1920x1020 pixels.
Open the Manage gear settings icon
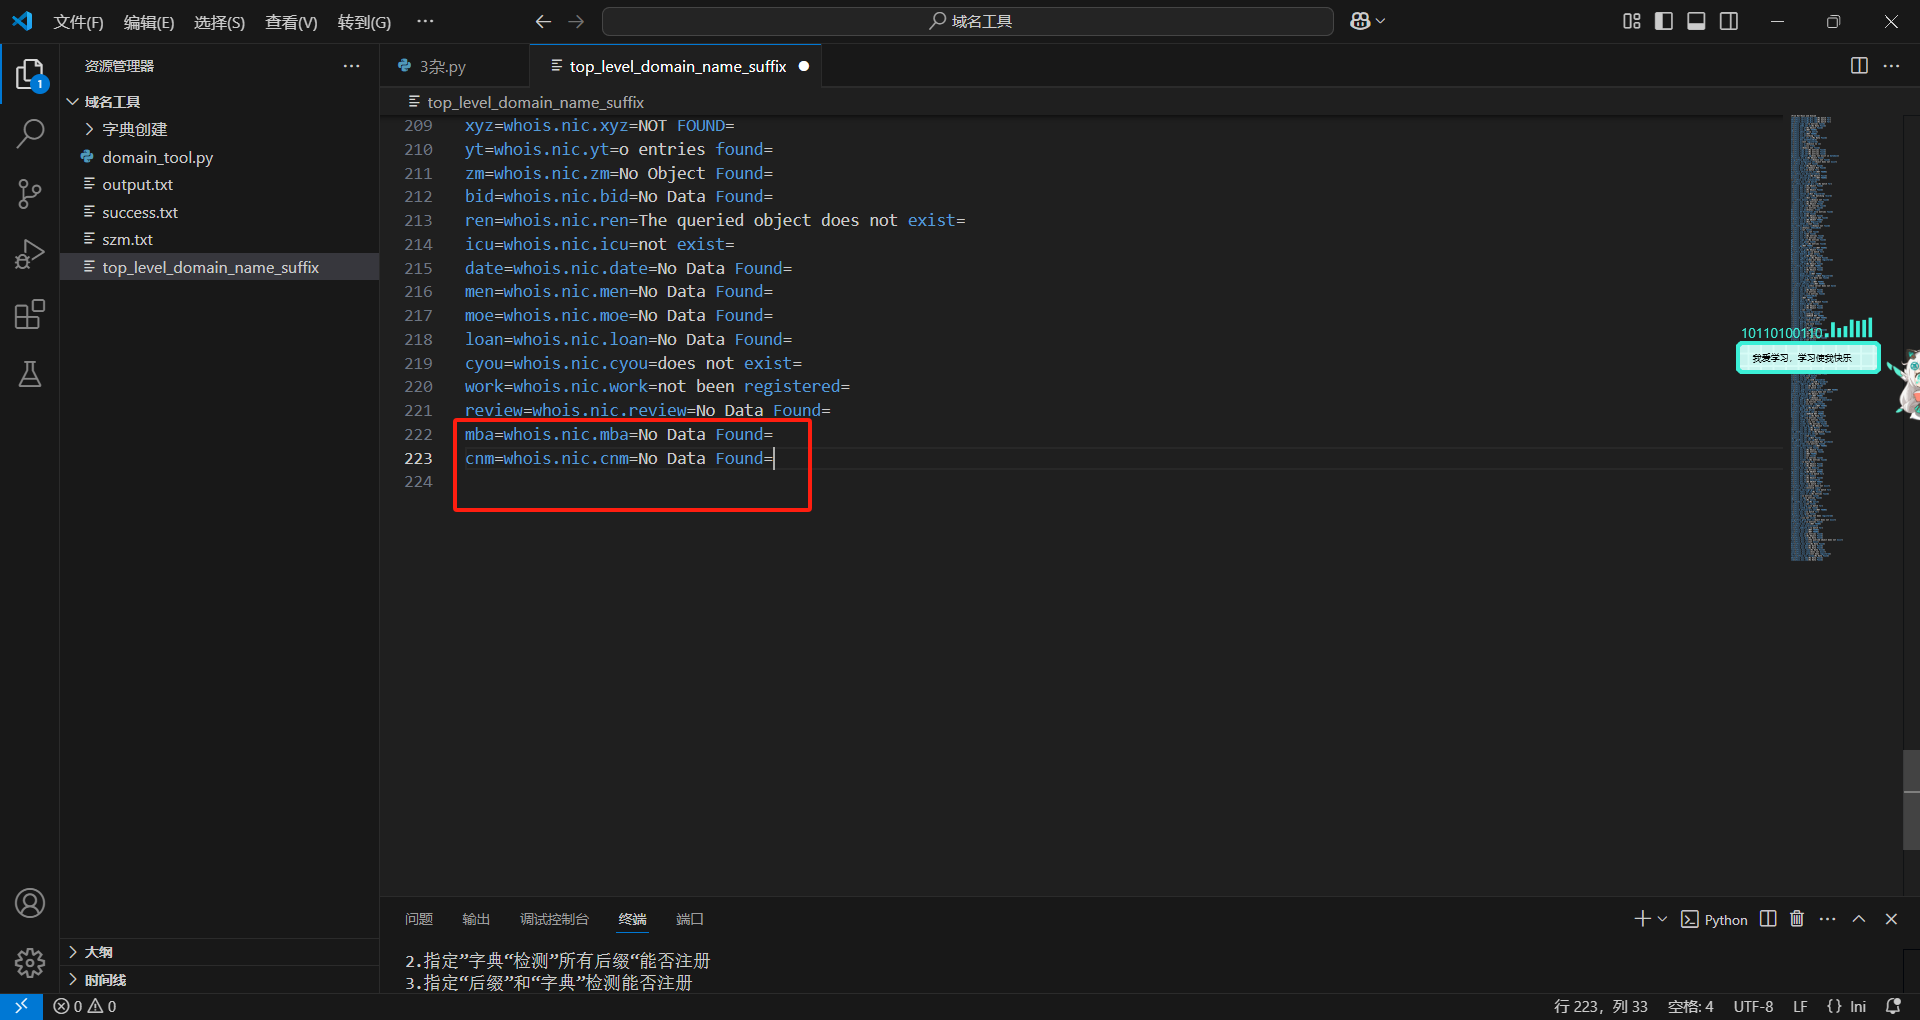point(30,962)
